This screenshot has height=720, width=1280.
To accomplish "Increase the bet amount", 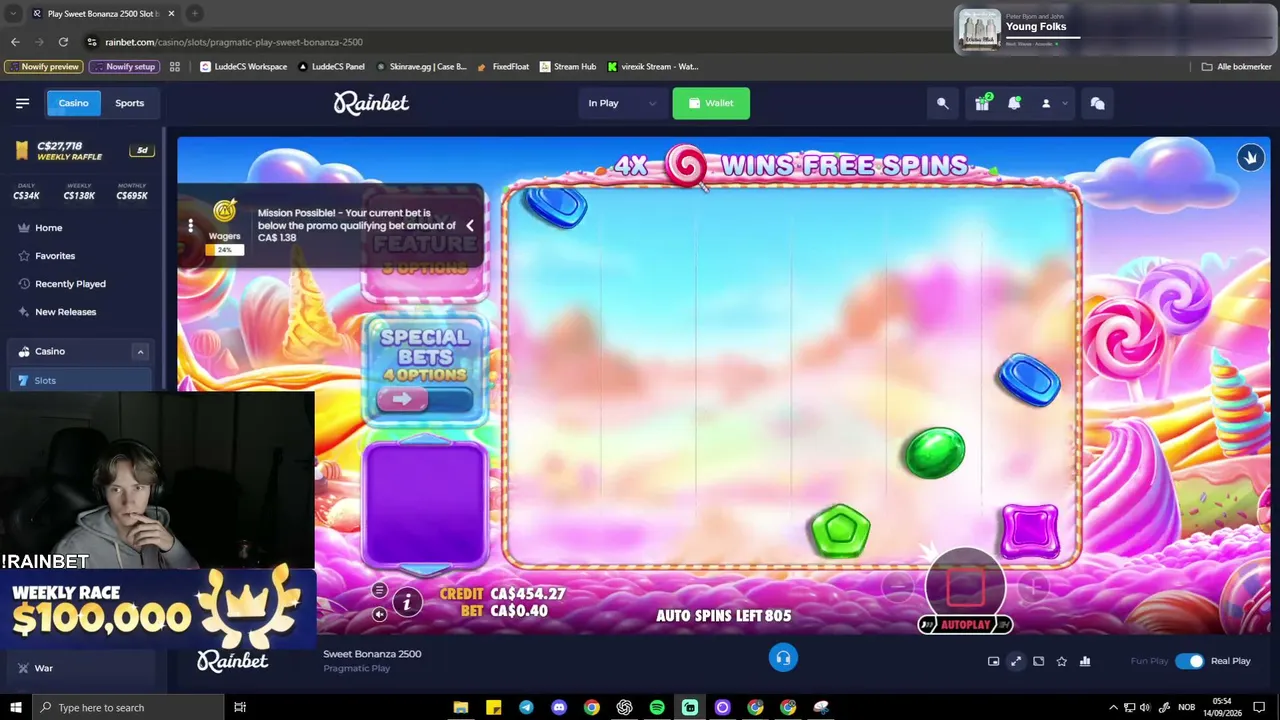I will [1034, 587].
